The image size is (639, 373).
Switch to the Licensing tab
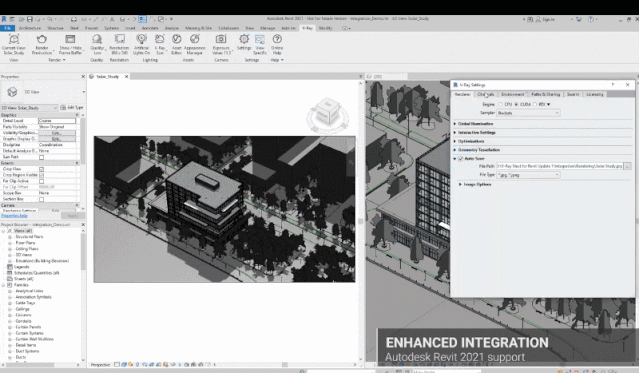tap(595, 94)
